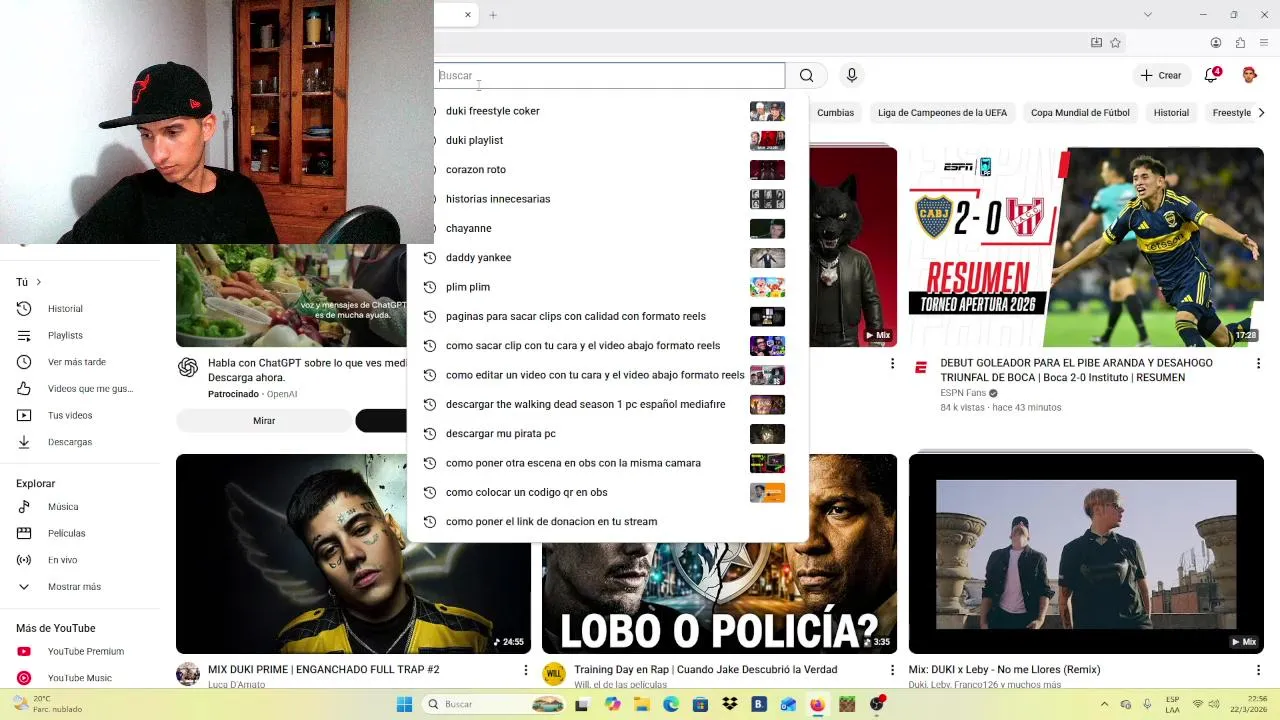Open a new browser tab

click(x=493, y=15)
